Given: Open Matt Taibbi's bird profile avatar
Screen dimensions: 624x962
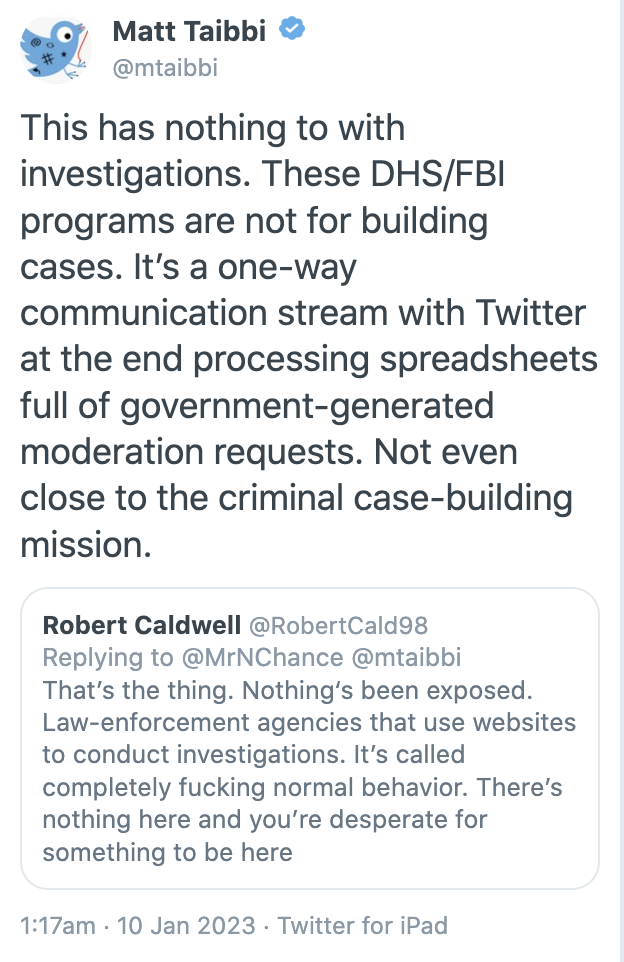Looking at the screenshot, I should [x=55, y=50].
